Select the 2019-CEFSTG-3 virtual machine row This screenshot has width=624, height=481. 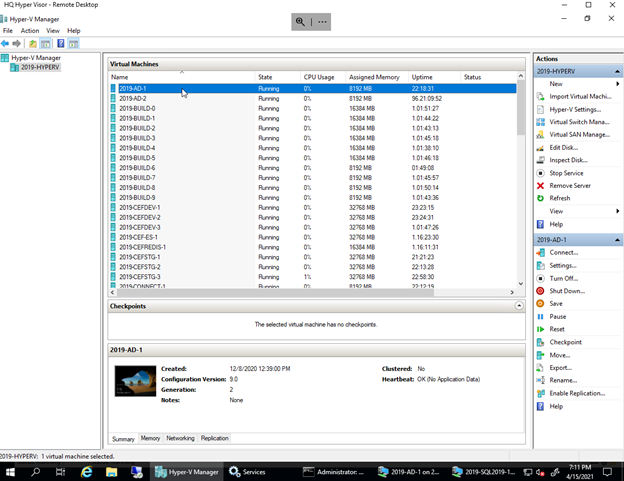click(312, 277)
